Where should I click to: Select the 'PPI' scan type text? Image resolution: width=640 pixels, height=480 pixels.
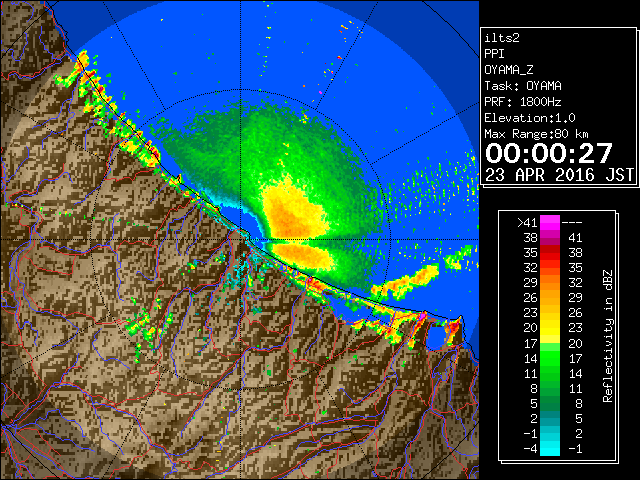click(494, 54)
